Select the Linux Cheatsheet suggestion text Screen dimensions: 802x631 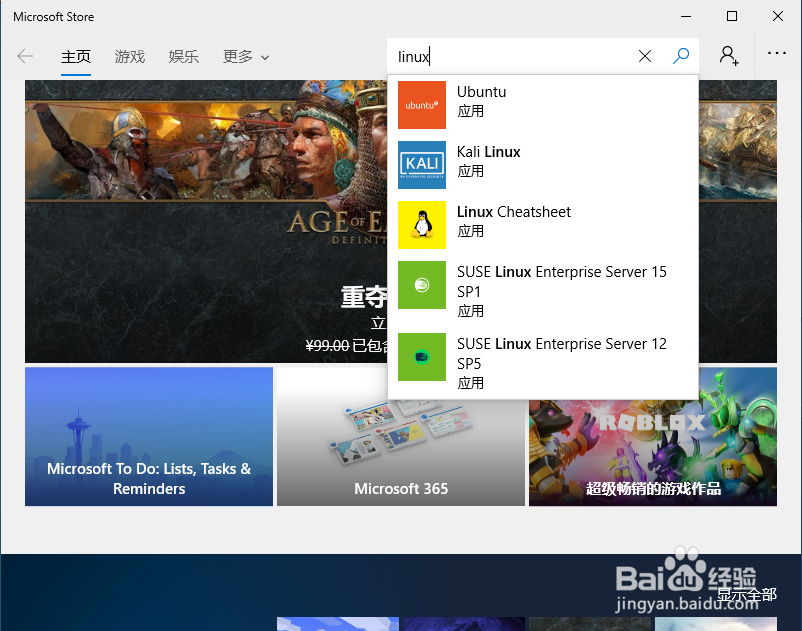tap(514, 212)
